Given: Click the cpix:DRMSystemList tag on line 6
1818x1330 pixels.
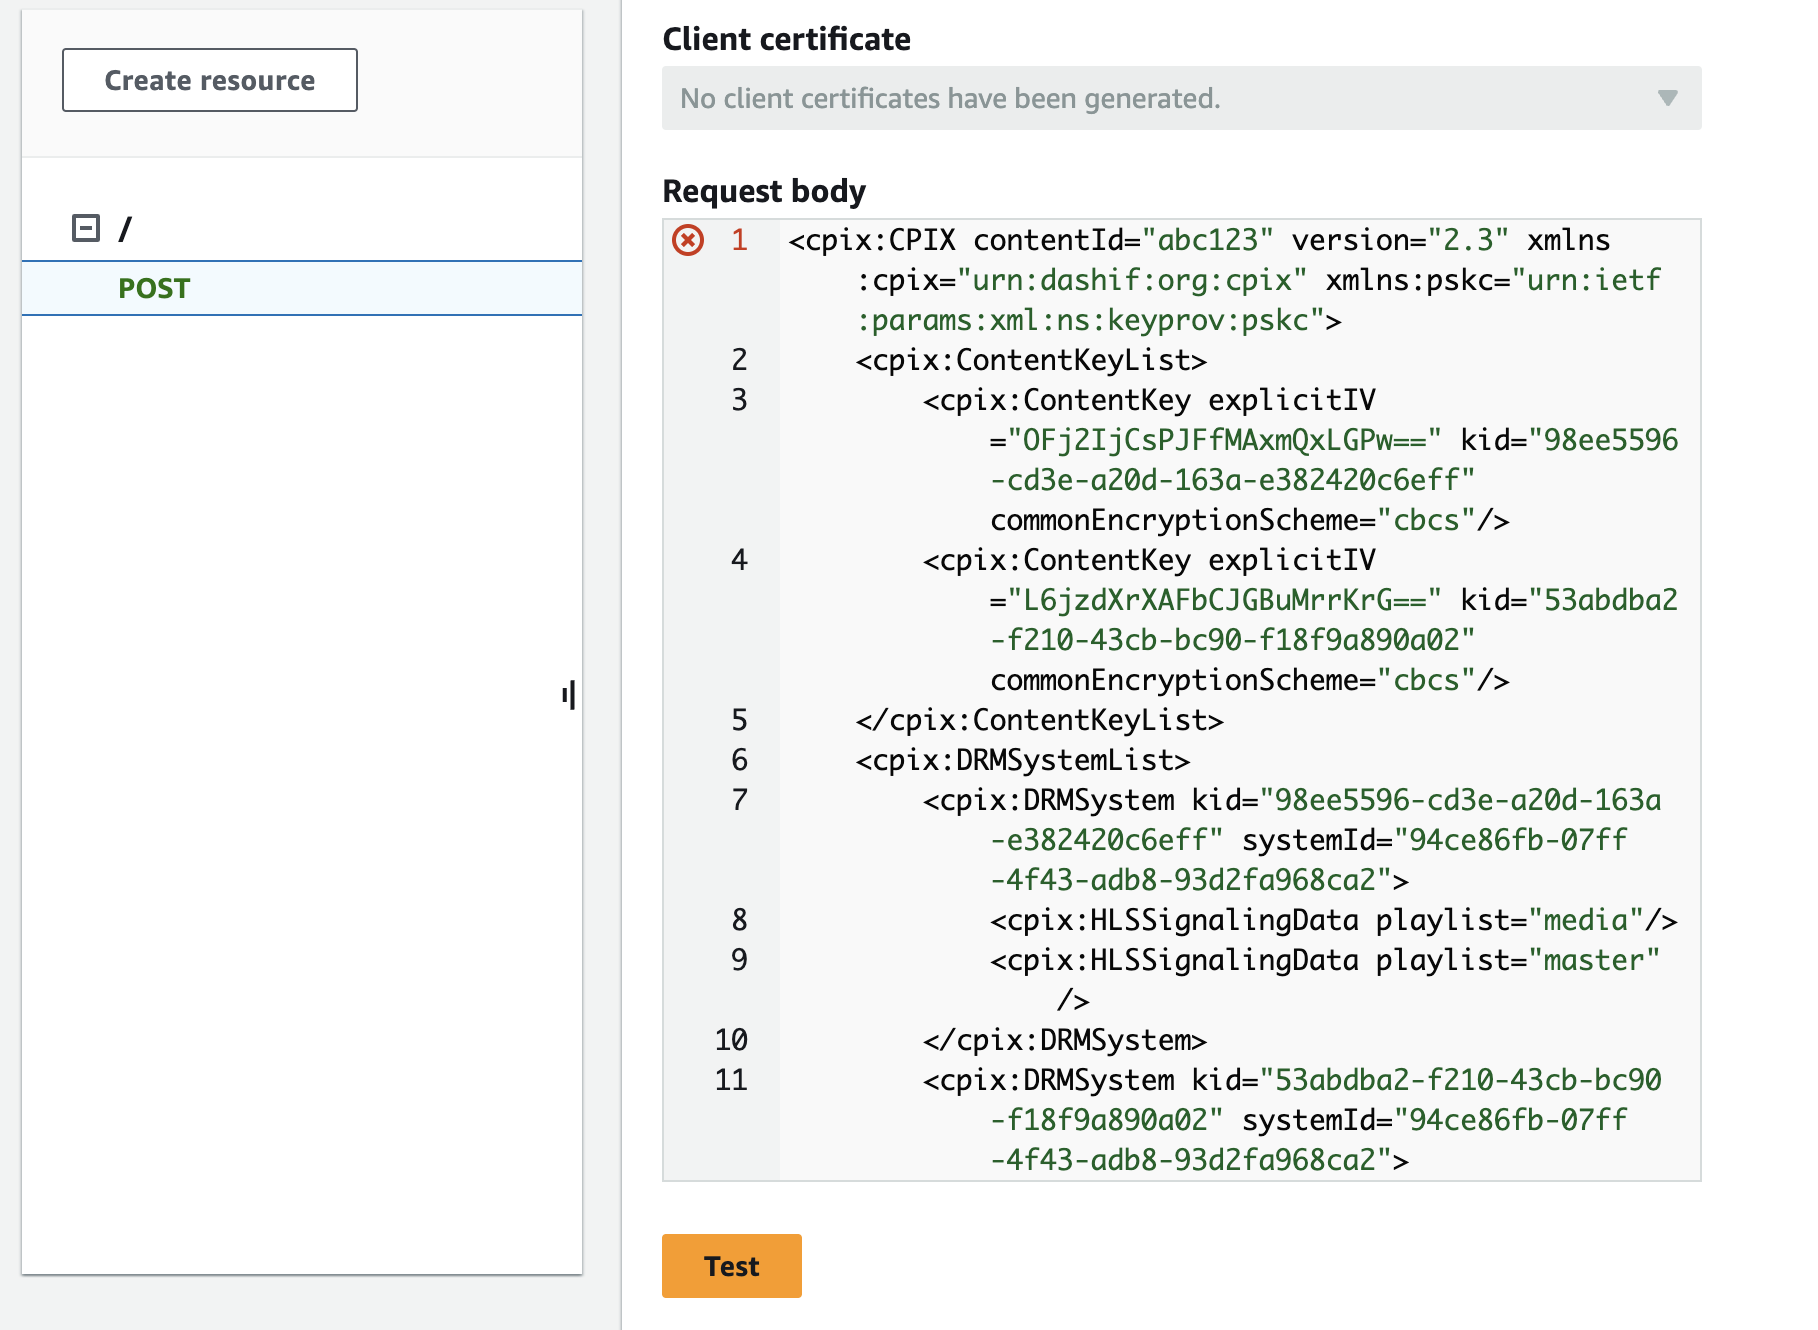Looking at the screenshot, I should [x=1020, y=760].
